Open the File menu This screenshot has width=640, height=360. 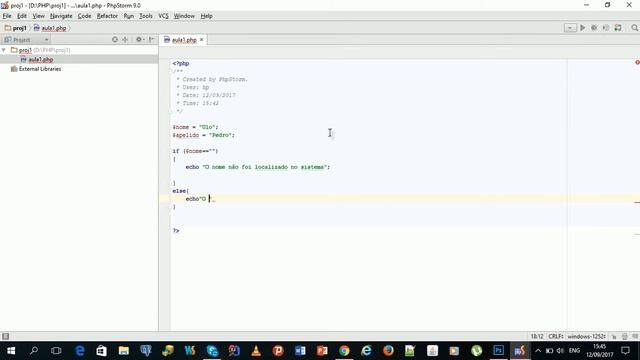pos(7,16)
